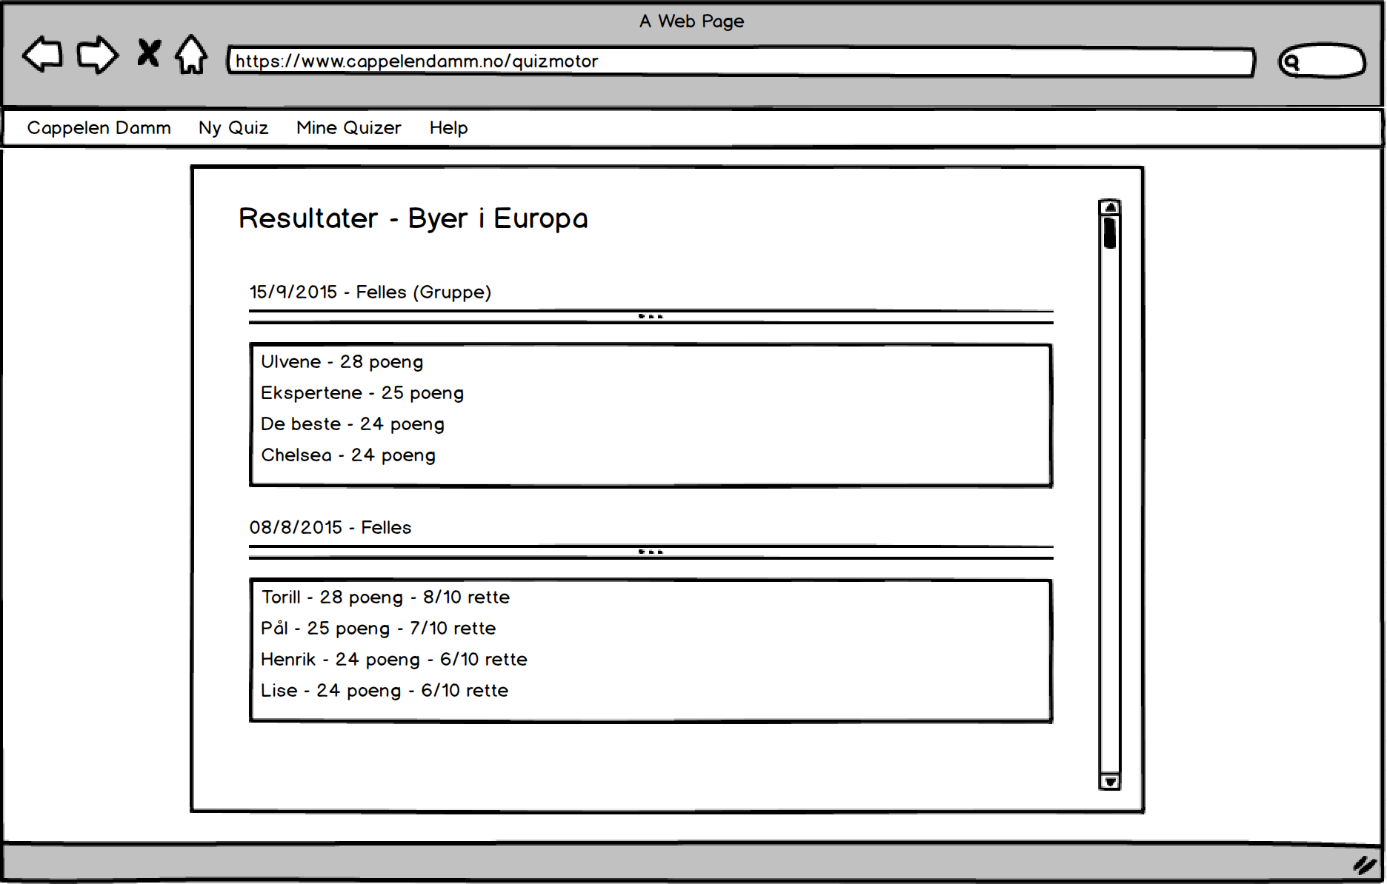Select the Chelsea - 24 poeng row

[651, 455]
